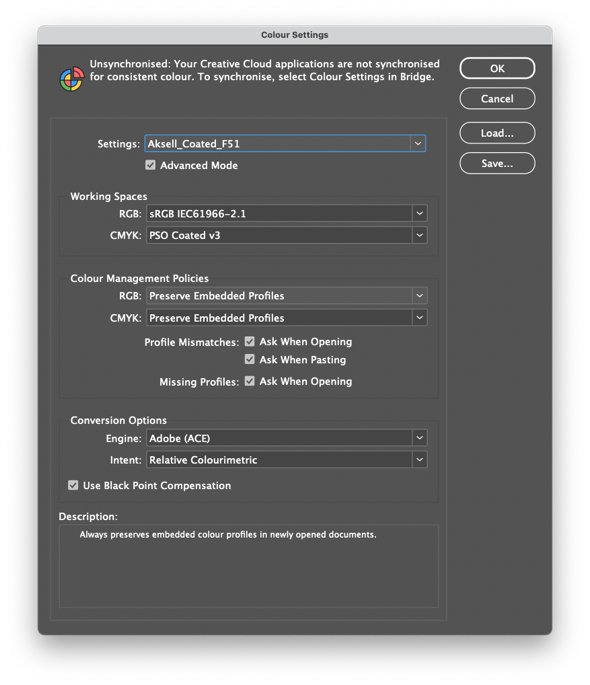Click the Save... button
The height and width of the screenshot is (685, 590).
coord(497,163)
